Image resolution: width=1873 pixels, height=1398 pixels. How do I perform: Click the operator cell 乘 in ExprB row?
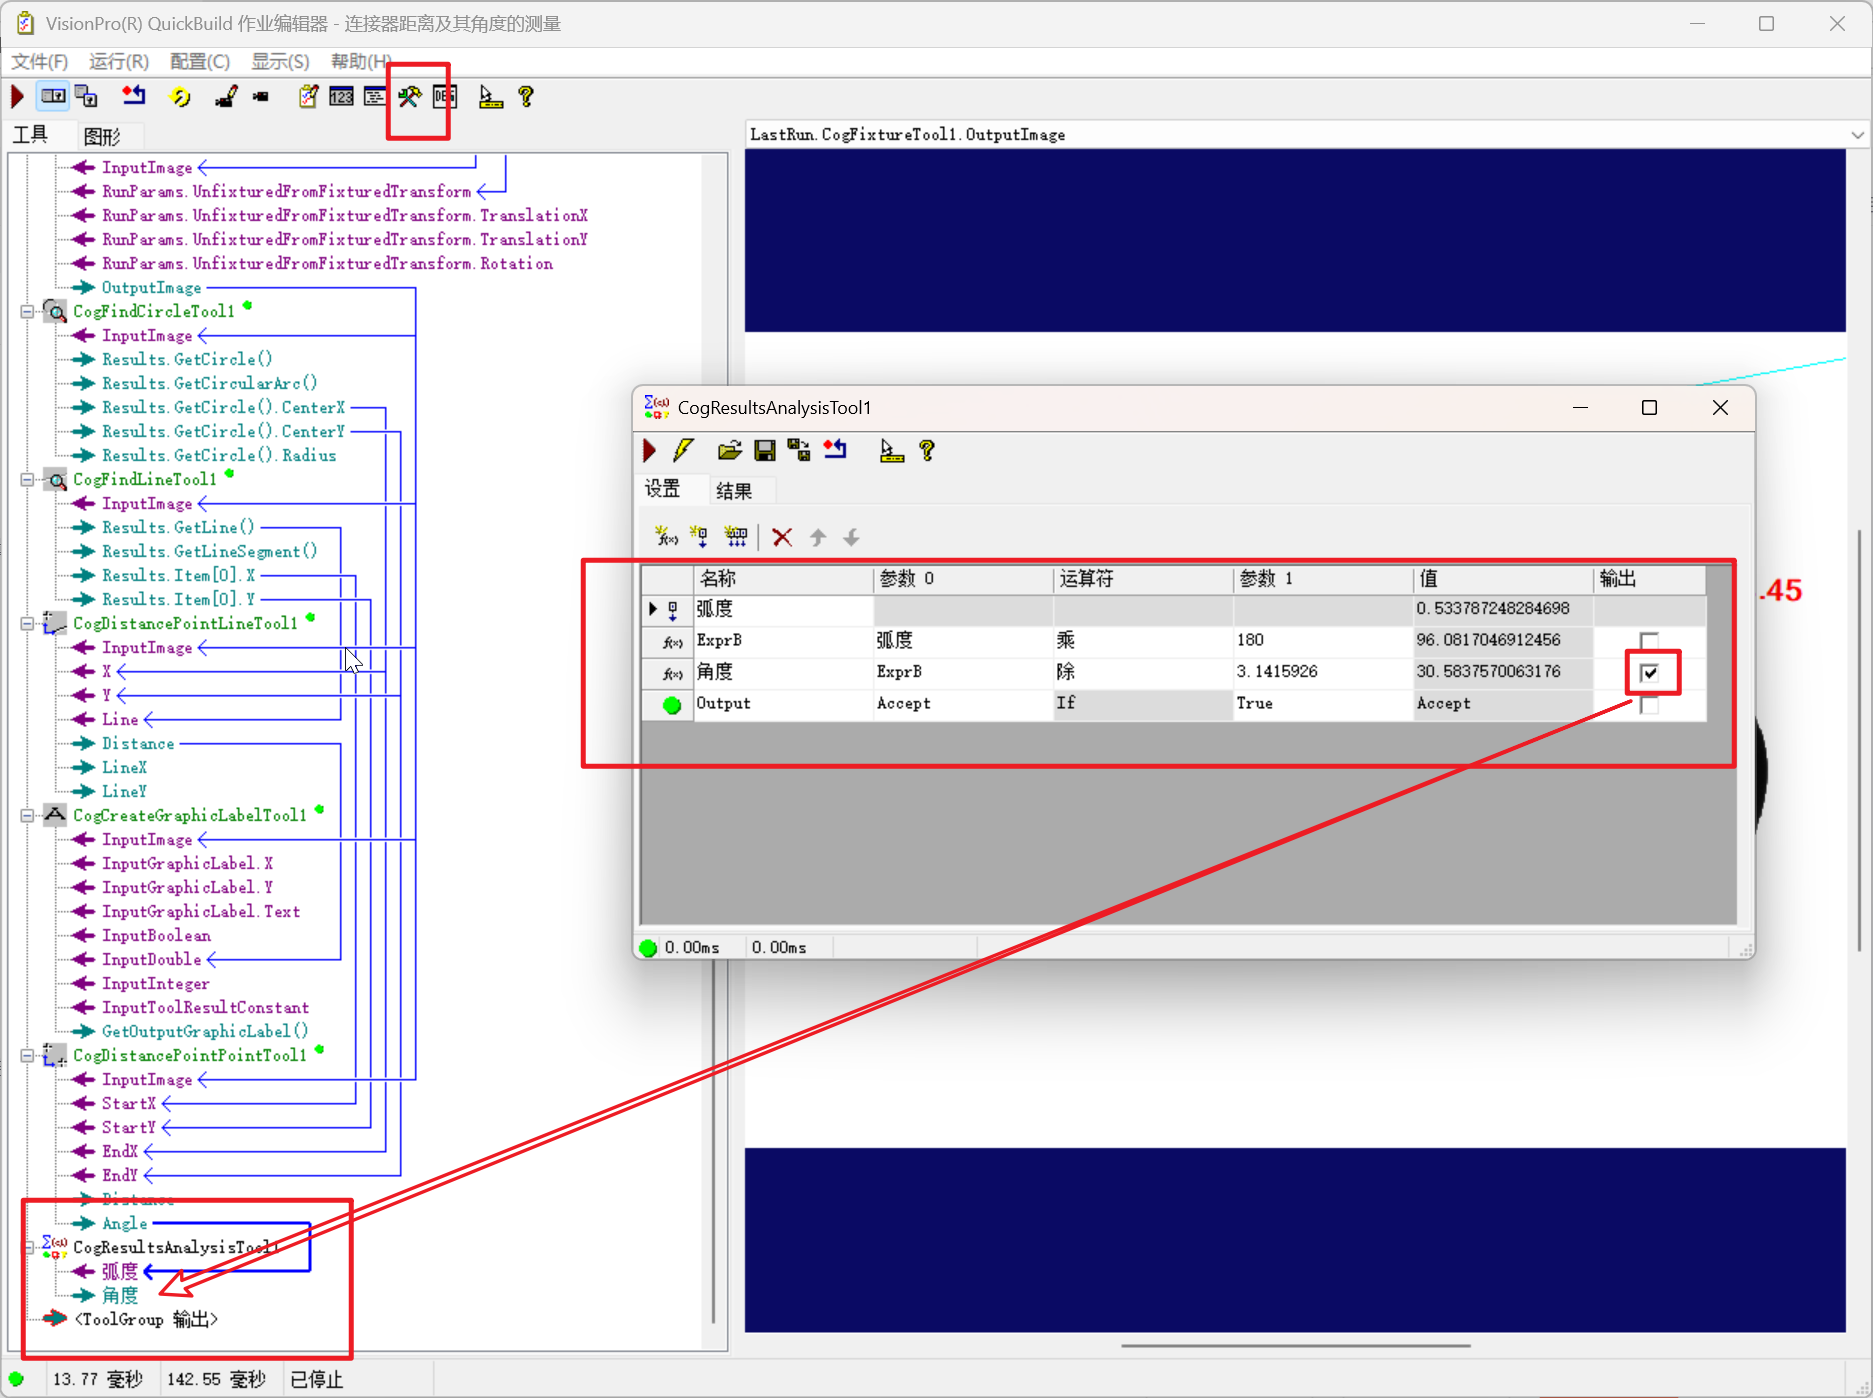click(1143, 640)
